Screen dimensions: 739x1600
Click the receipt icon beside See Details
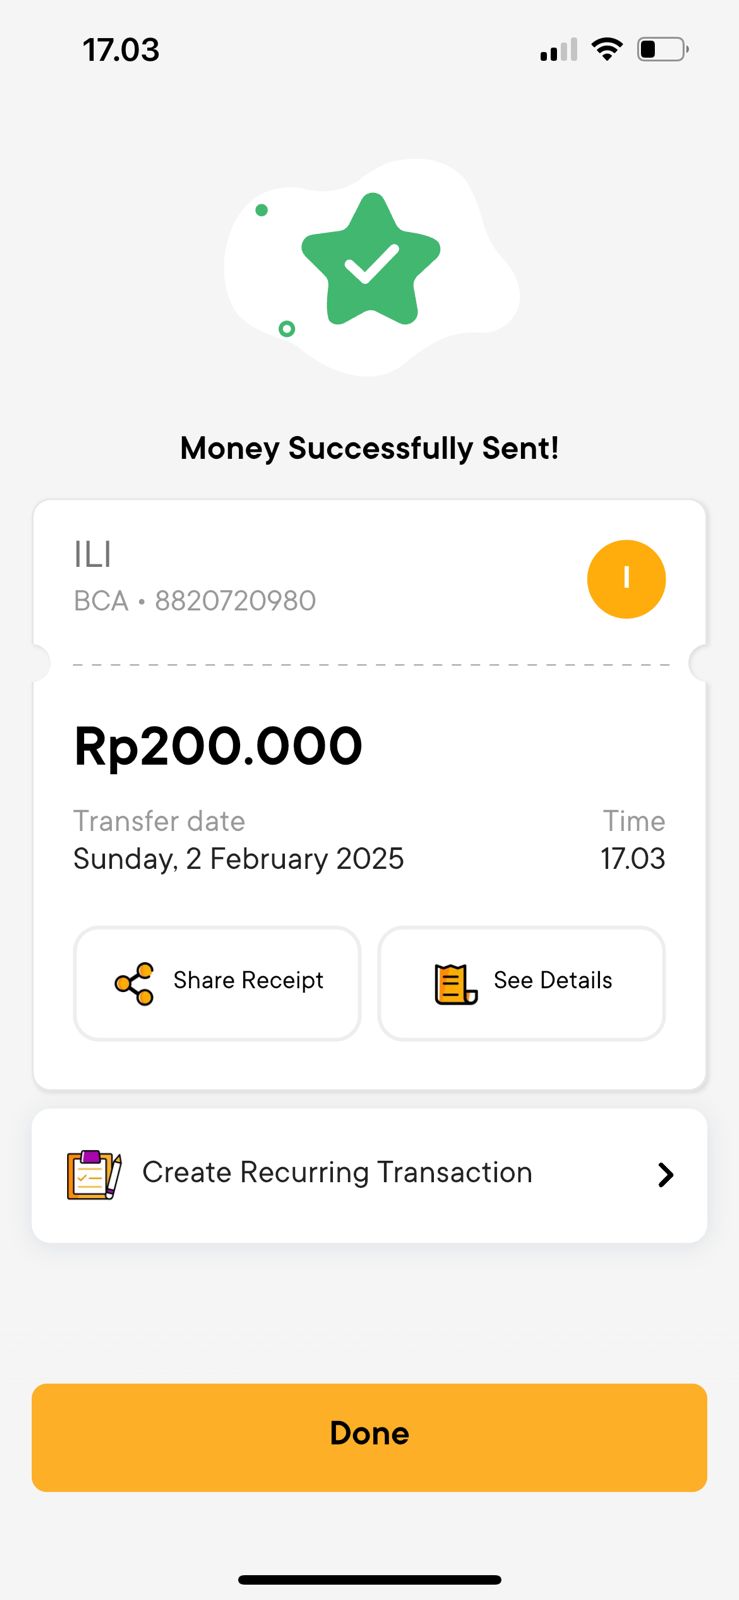455,984
